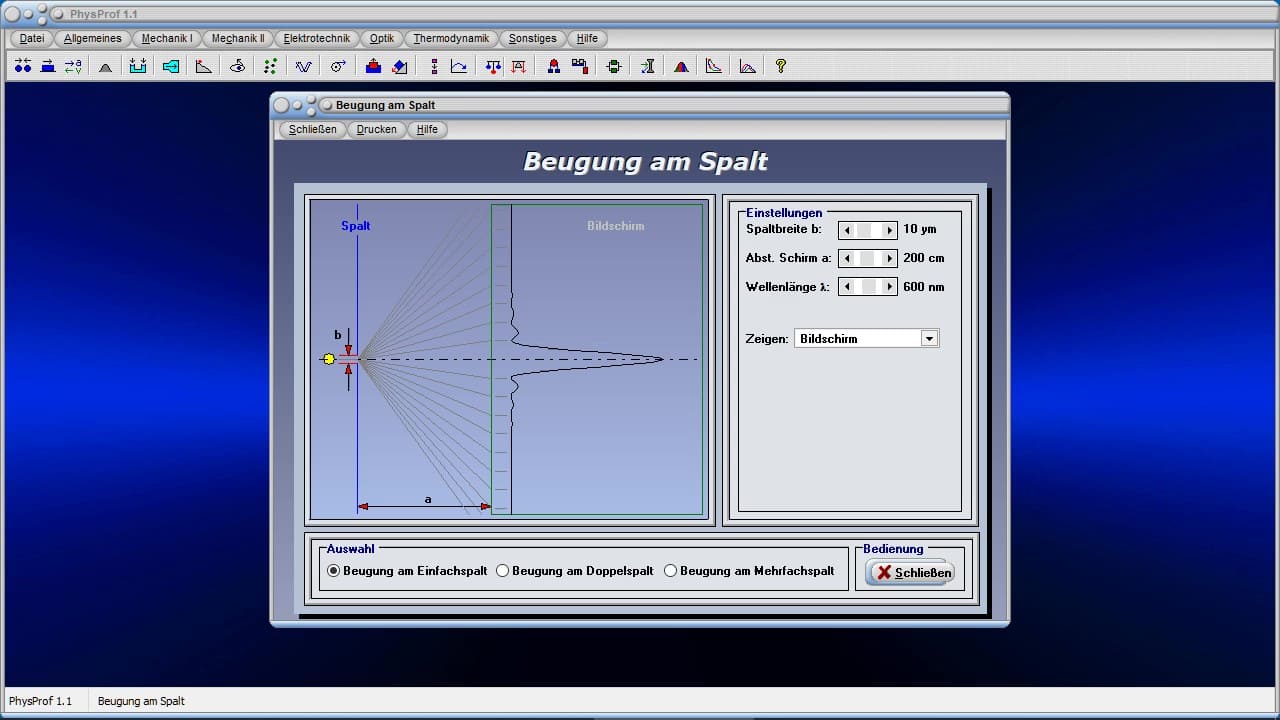
Task: Open the Mechanik I menu
Action: point(167,38)
